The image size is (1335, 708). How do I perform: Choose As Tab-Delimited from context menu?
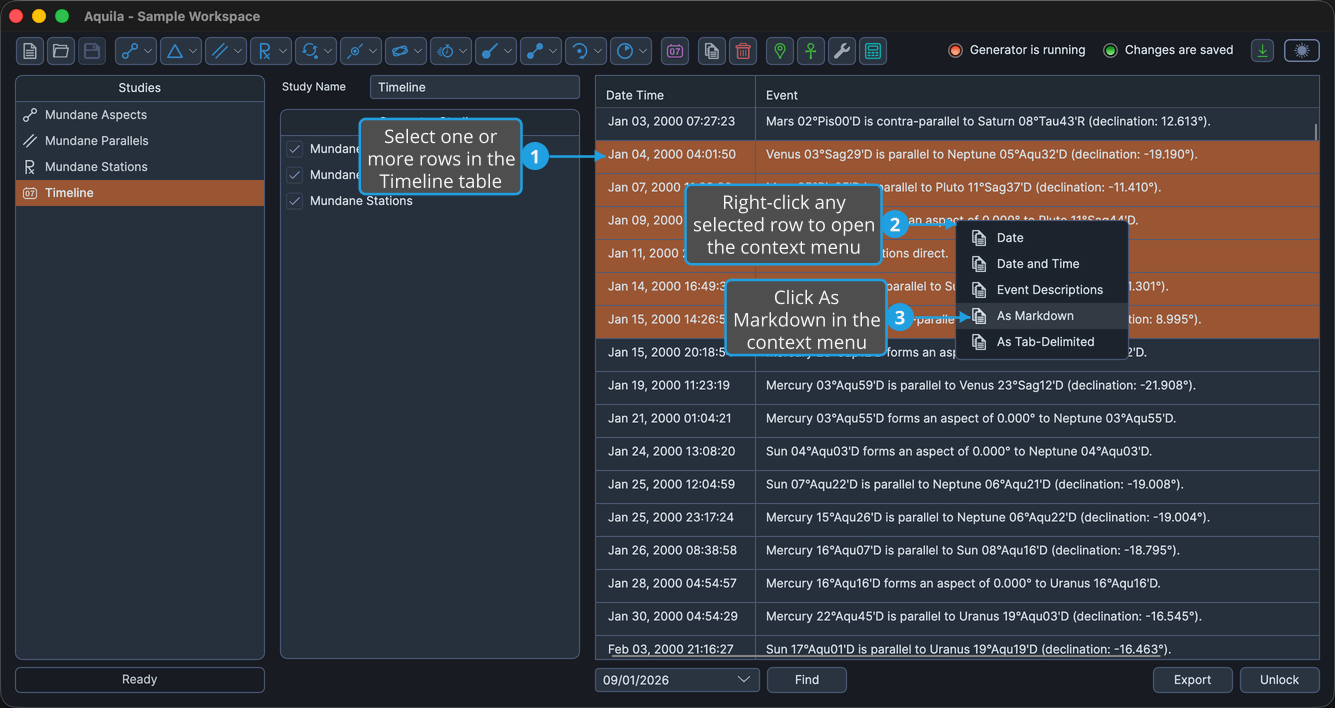click(x=1042, y=342)
